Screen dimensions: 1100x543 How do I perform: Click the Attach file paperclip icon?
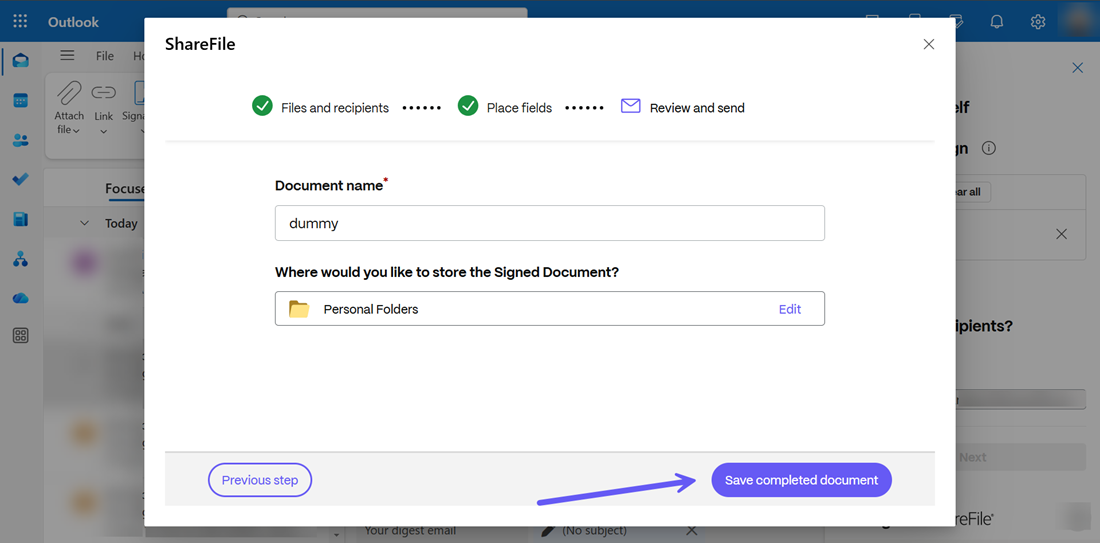tap(69, 93)
